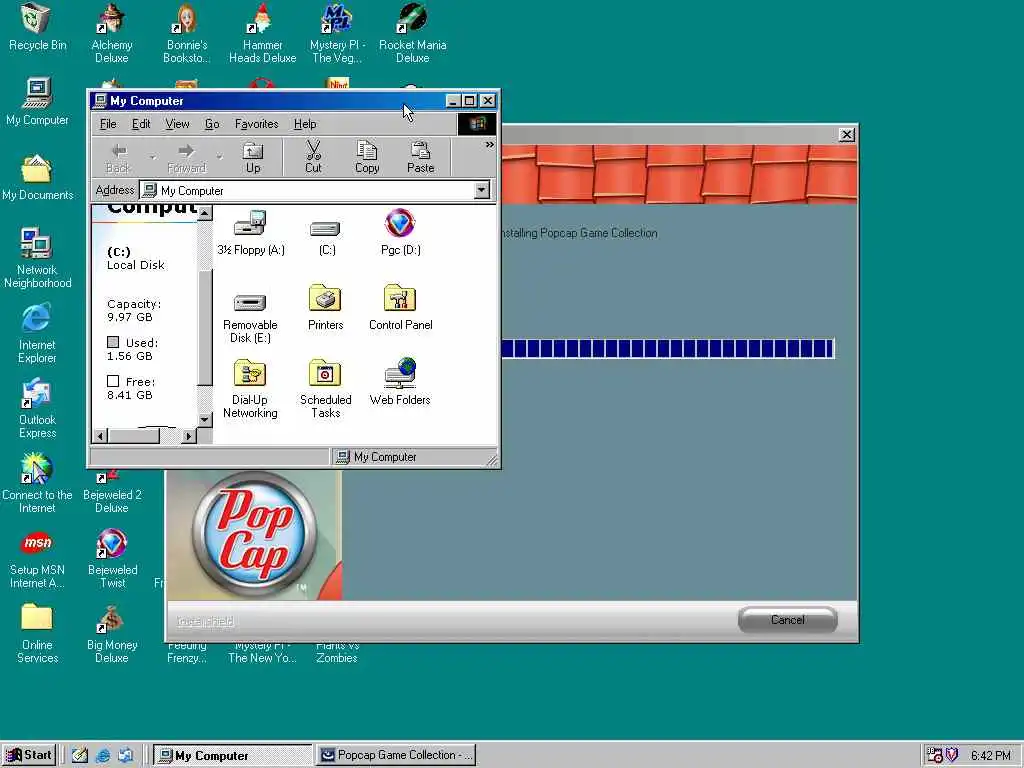Cancel the Popcap installation
This screenshot has width=1024, height=768.
[788, 620]
